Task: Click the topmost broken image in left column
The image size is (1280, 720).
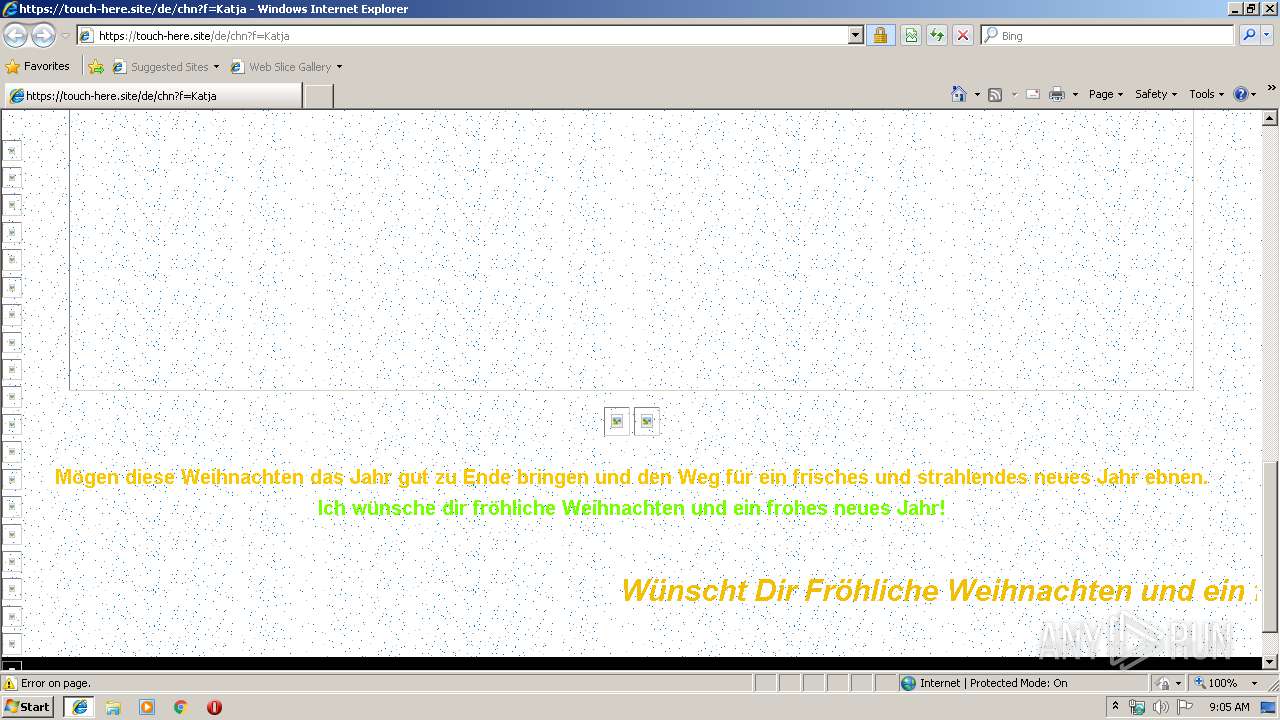Action: 12,150
